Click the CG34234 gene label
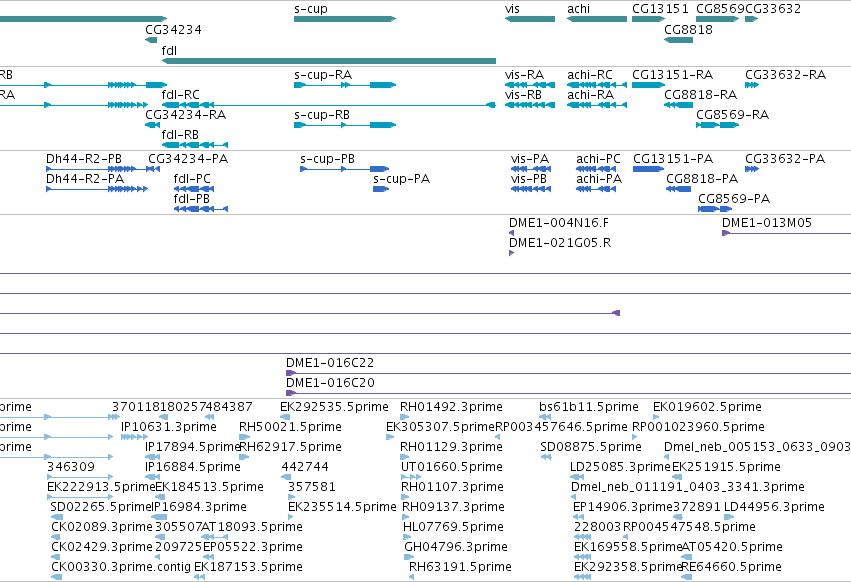This screenshot has width=851, height=582. point(173,29)
